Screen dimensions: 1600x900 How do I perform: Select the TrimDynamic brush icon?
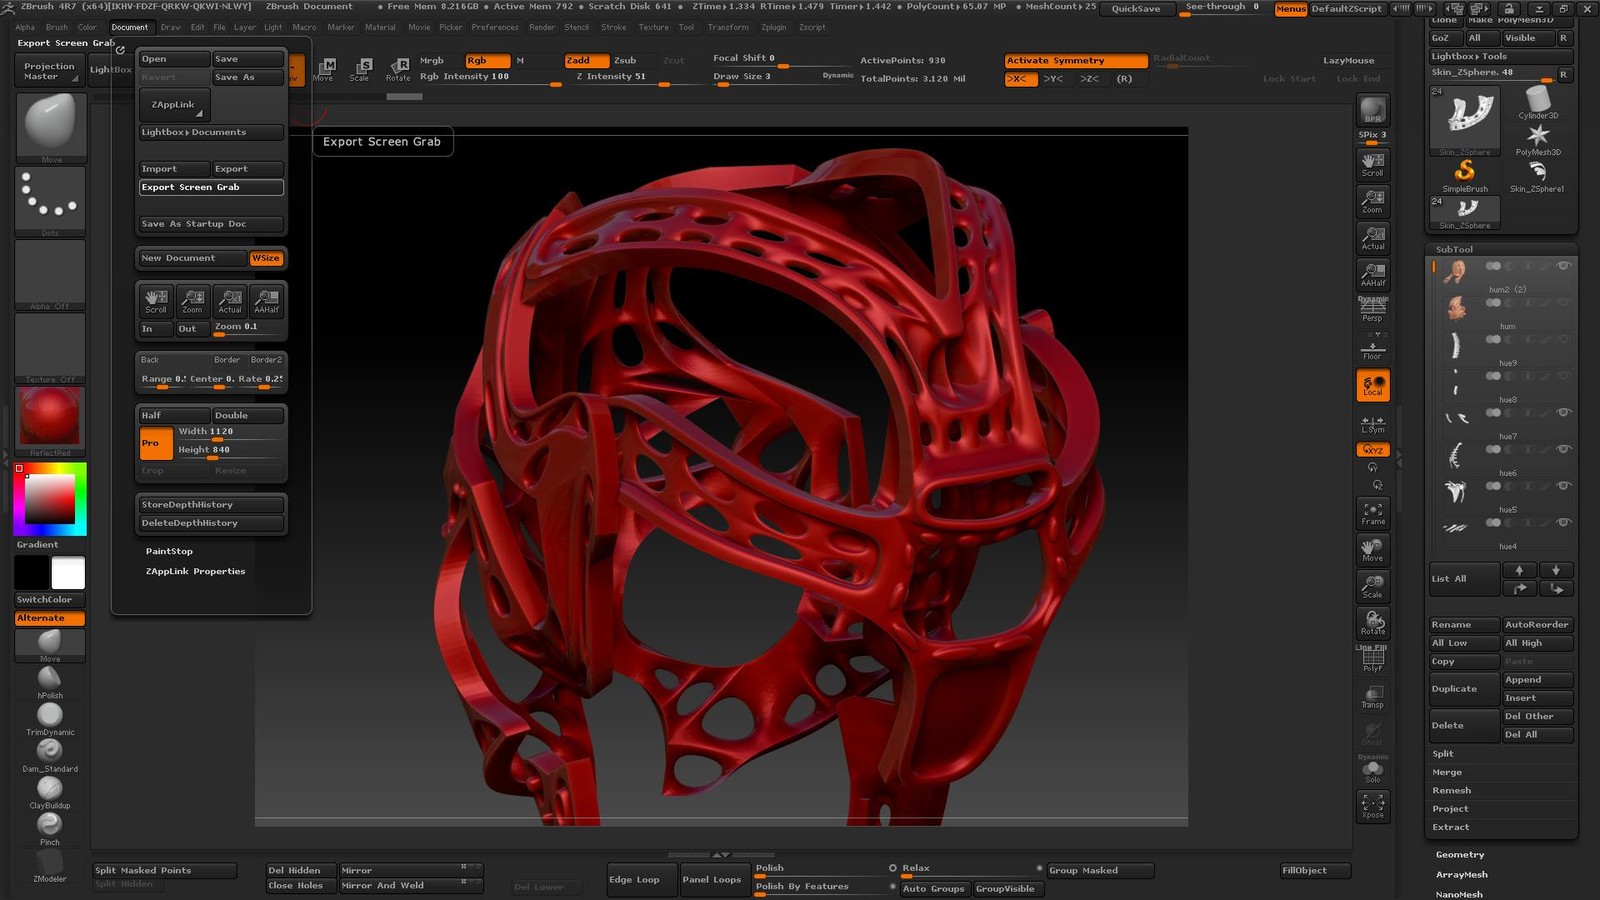pyautogui.click(x=50, y=718)
